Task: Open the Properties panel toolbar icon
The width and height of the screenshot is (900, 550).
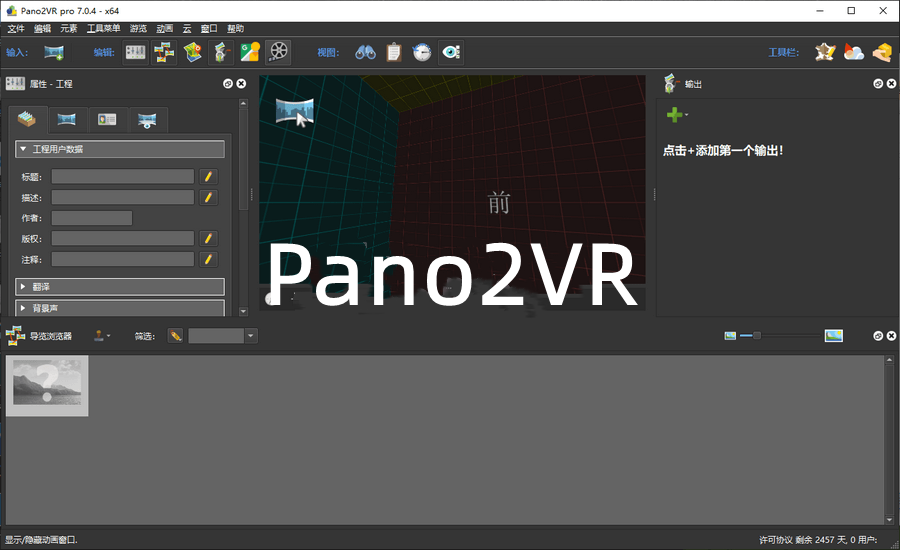Action: point(135,53)
